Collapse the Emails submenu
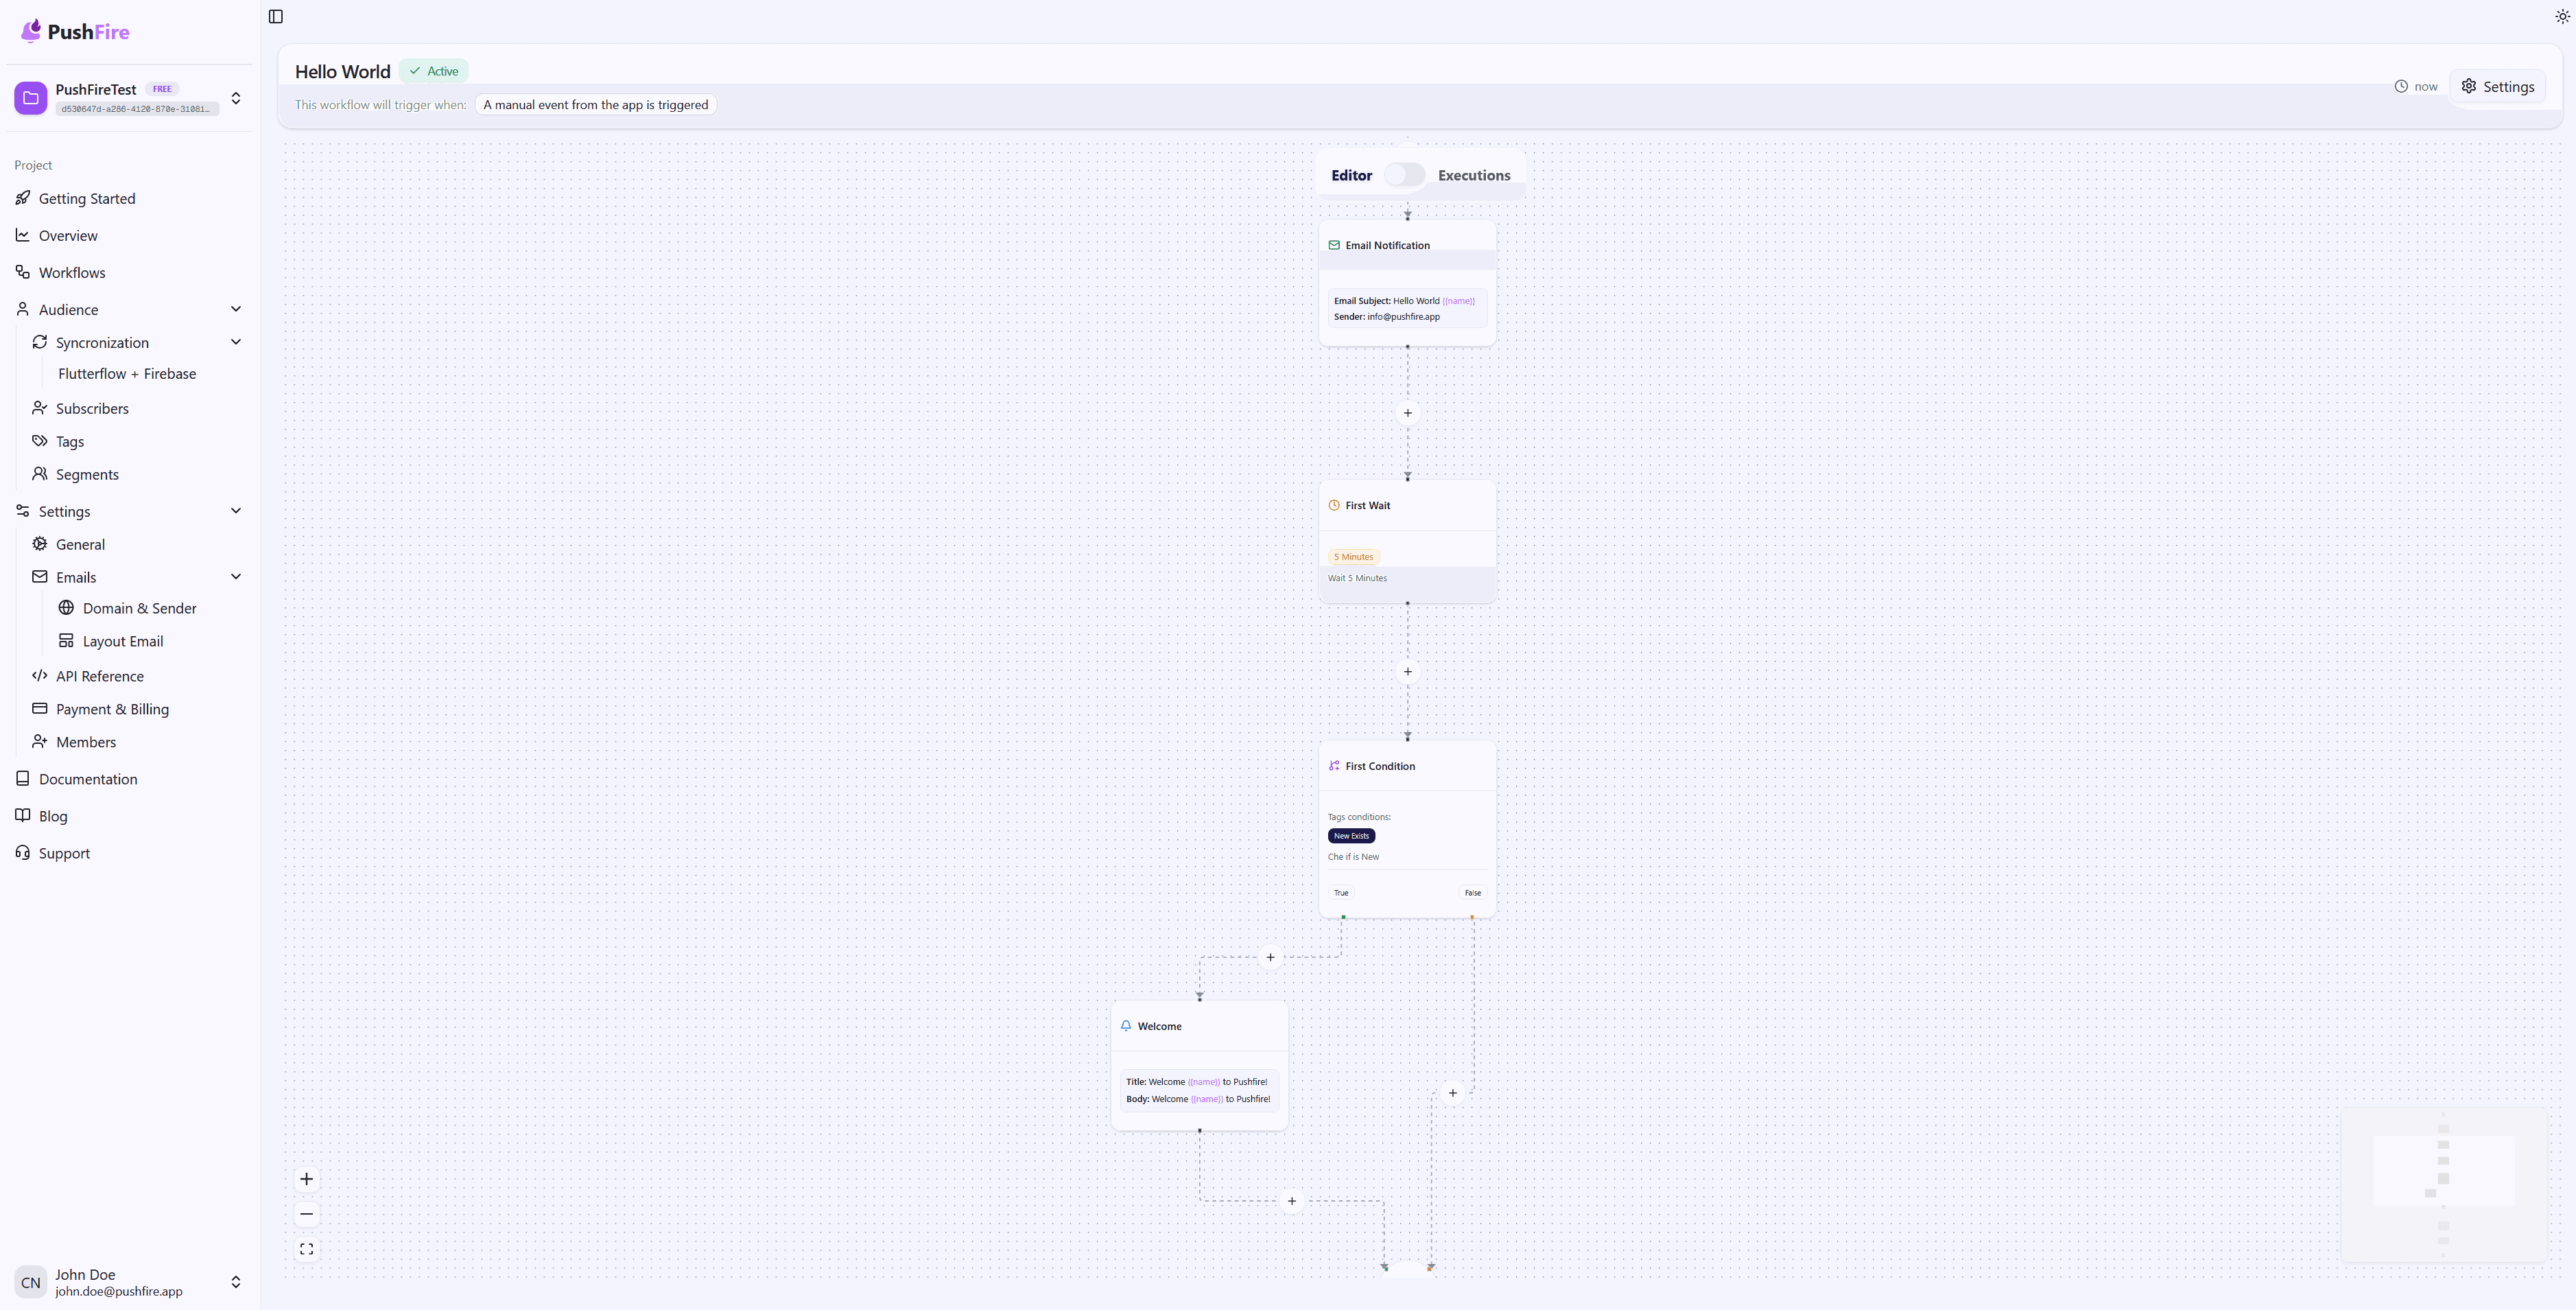The width and height of the screenshot is (2576, 1310). click(236, 577)
